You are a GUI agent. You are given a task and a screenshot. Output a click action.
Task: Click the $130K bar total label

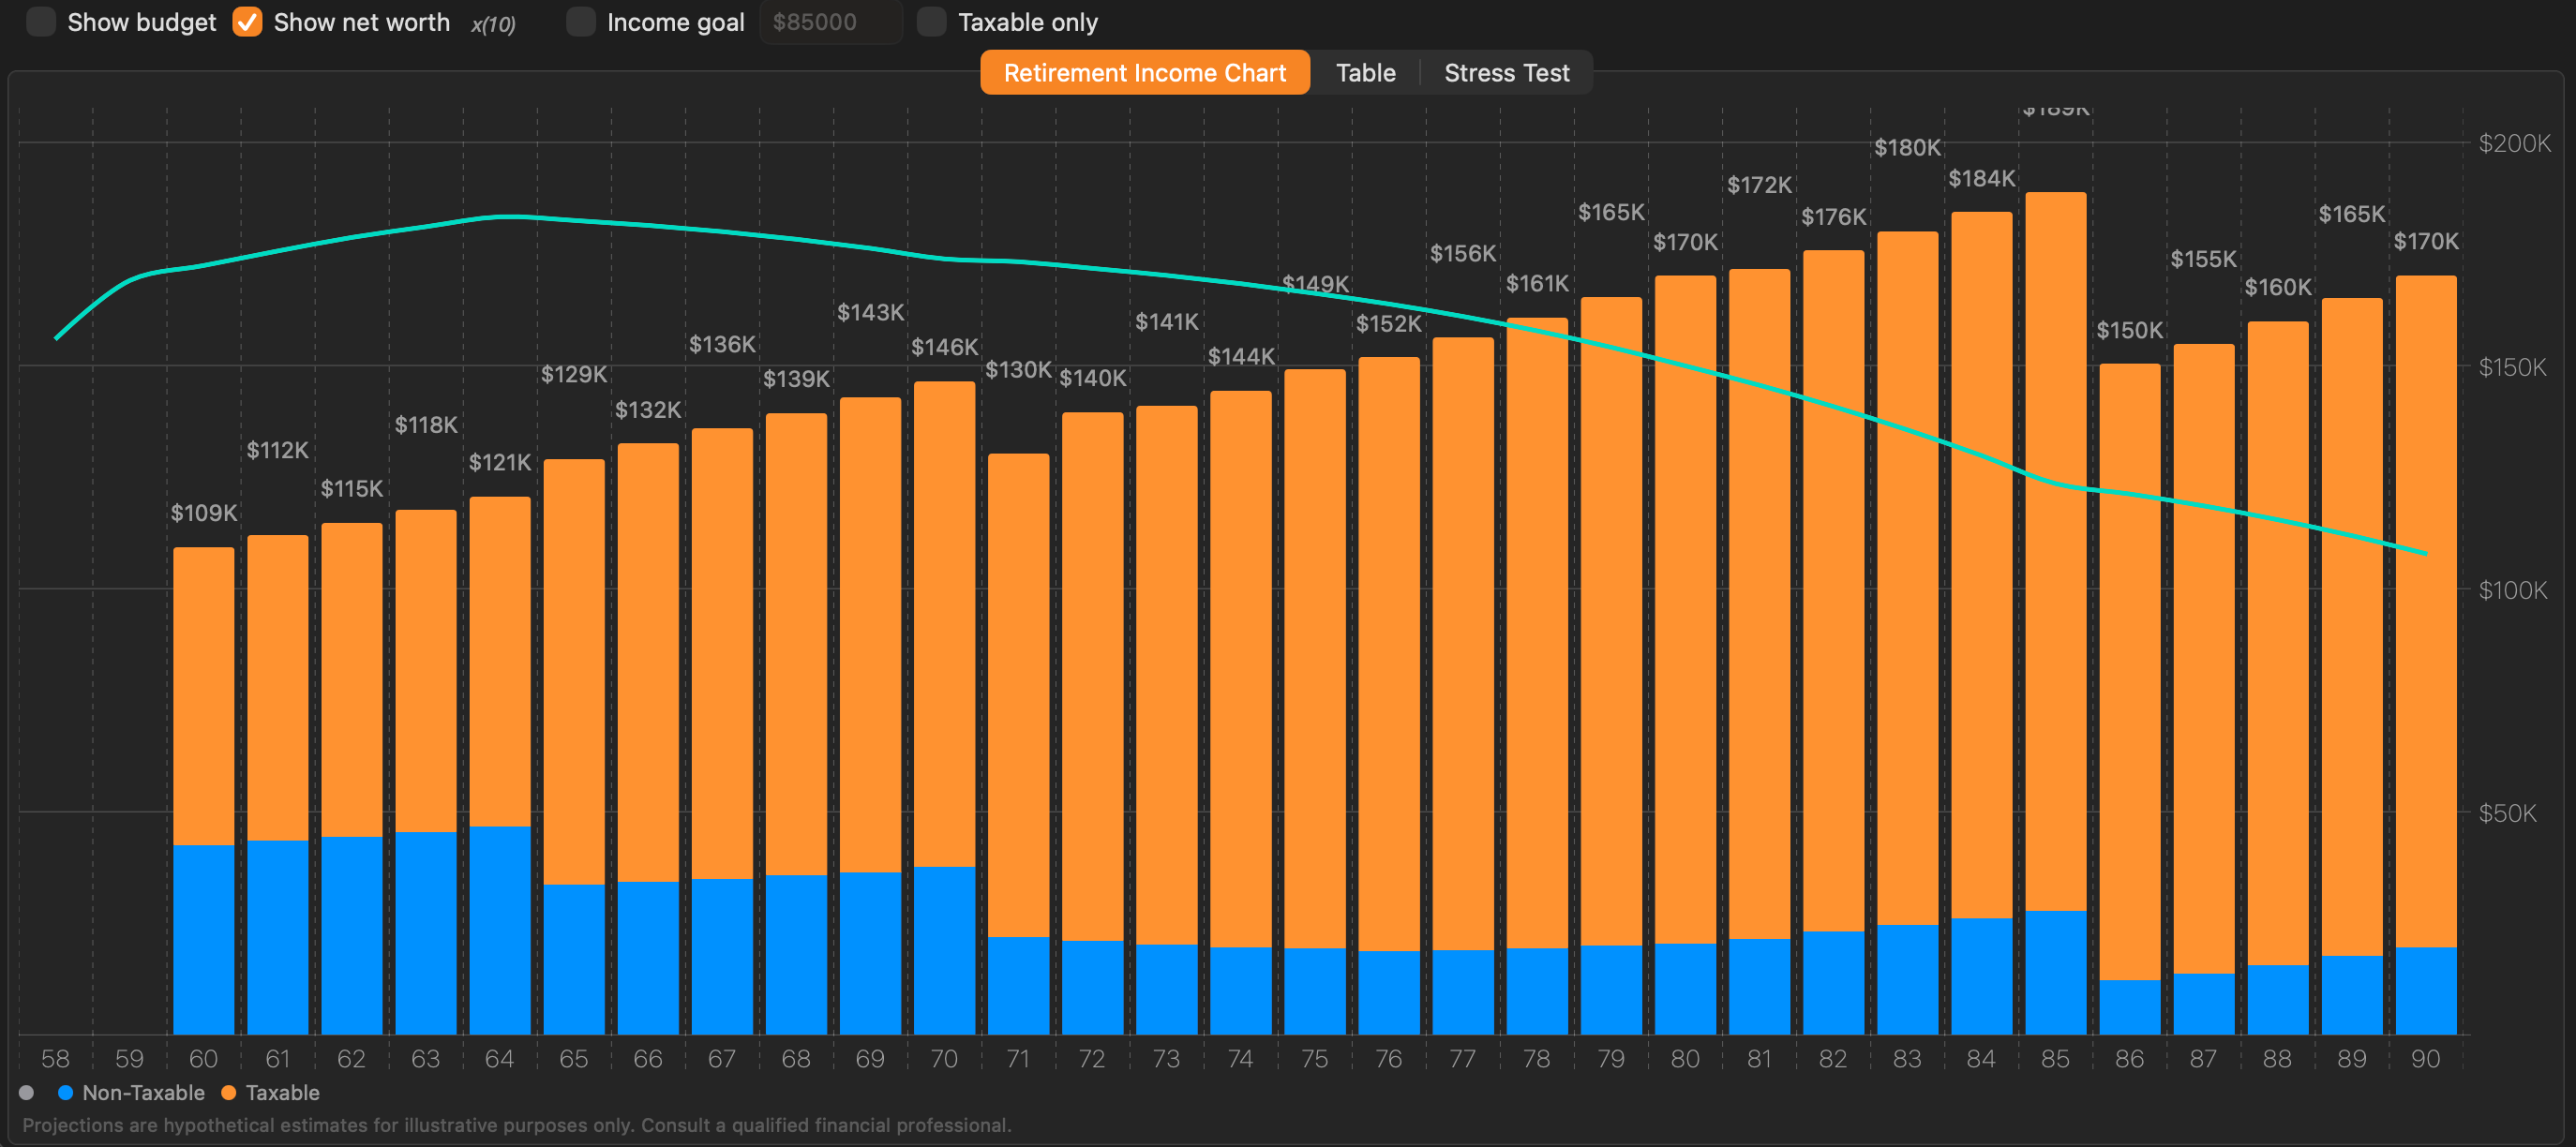tap(1018, 370)
